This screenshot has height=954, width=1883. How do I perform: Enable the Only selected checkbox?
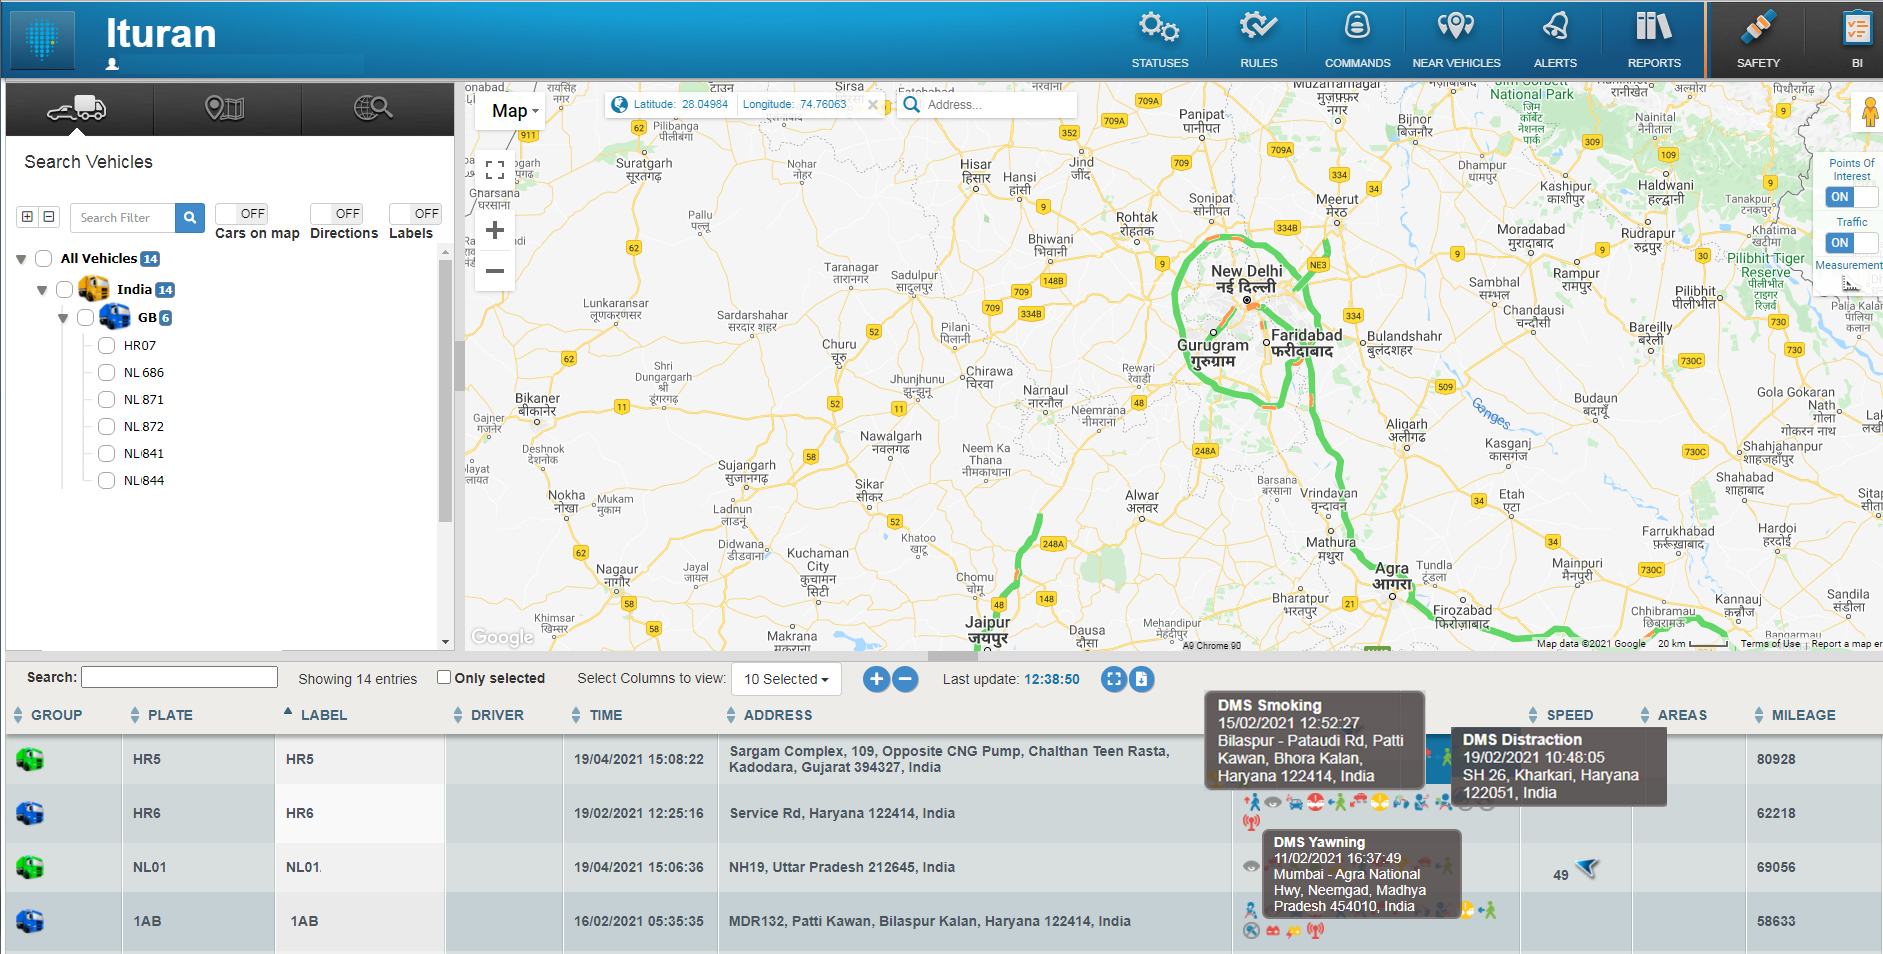444,677
